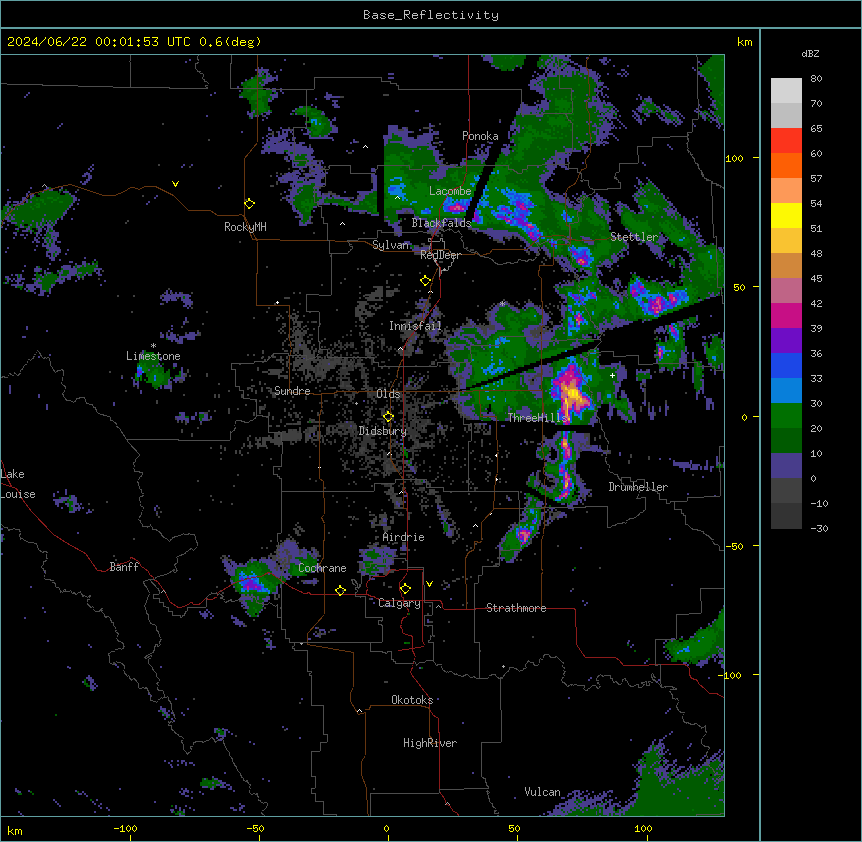Click the Cochrane town label

pos(322,568)
